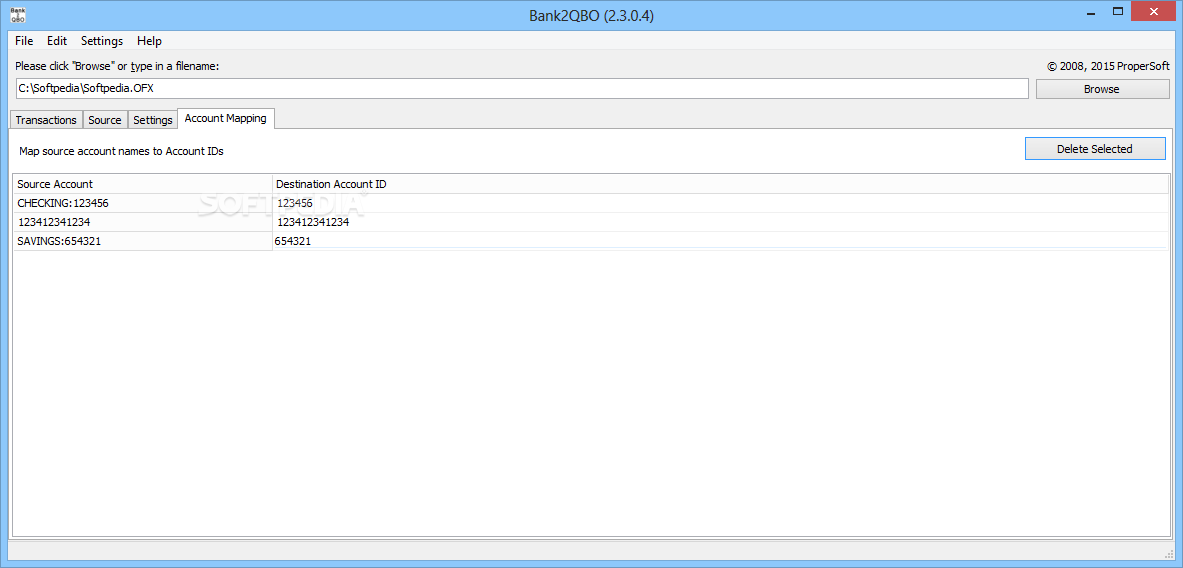Select the Account Mapping tab

tap(226, 118)
